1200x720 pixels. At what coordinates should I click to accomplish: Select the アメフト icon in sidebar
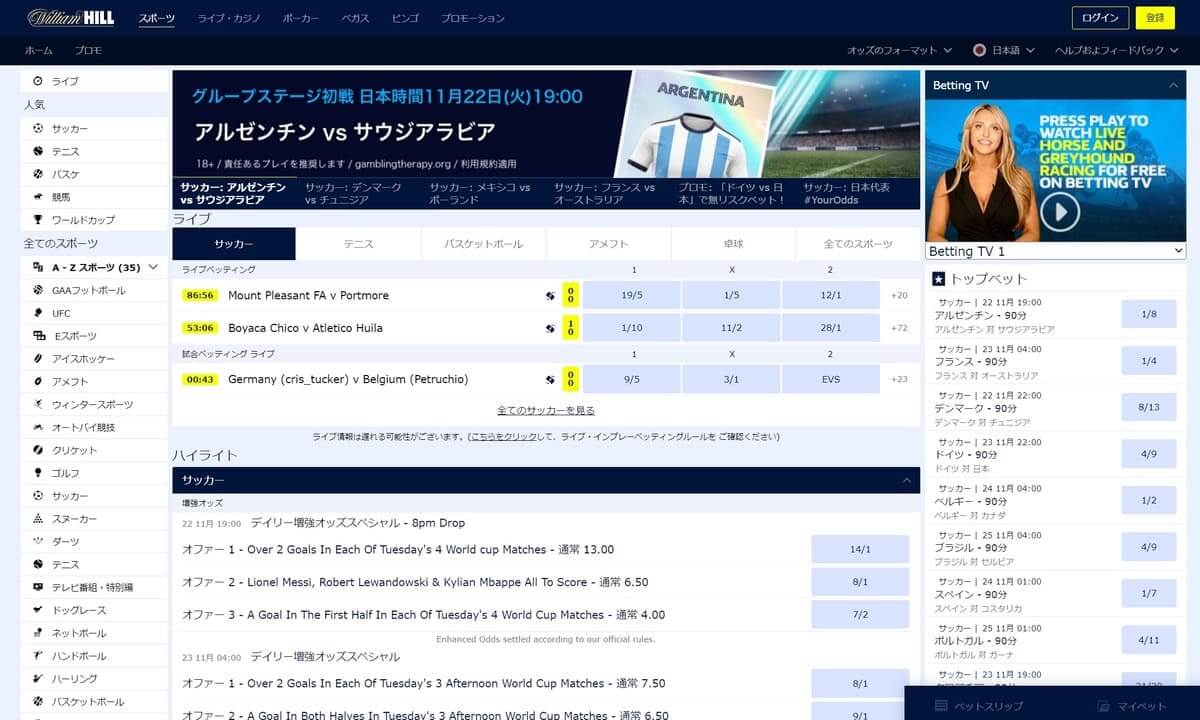point(38,381)
